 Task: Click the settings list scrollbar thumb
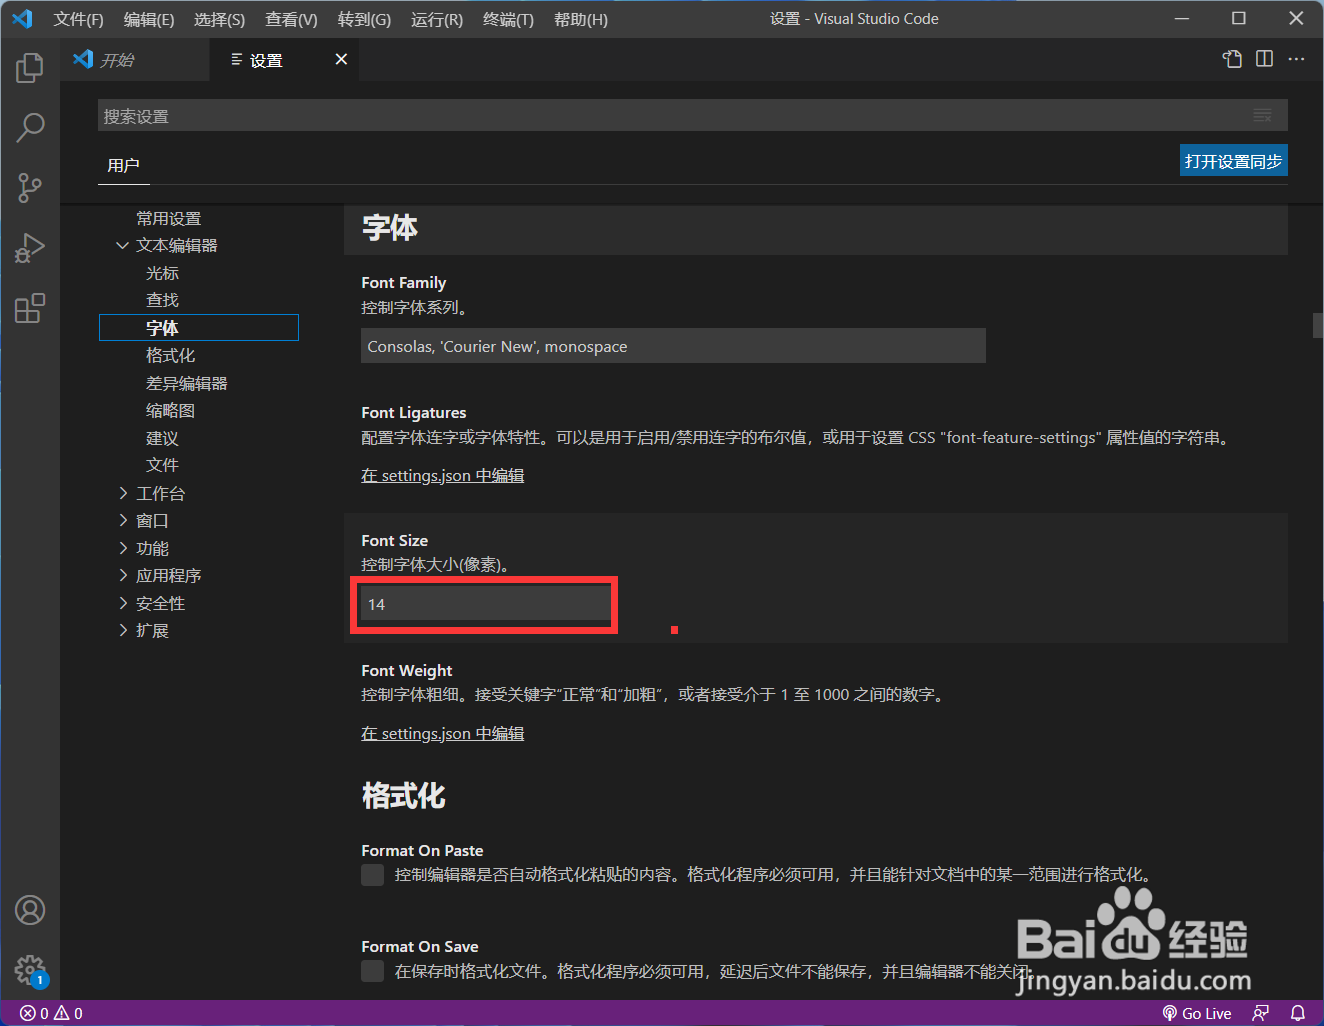coord(1318,325)
